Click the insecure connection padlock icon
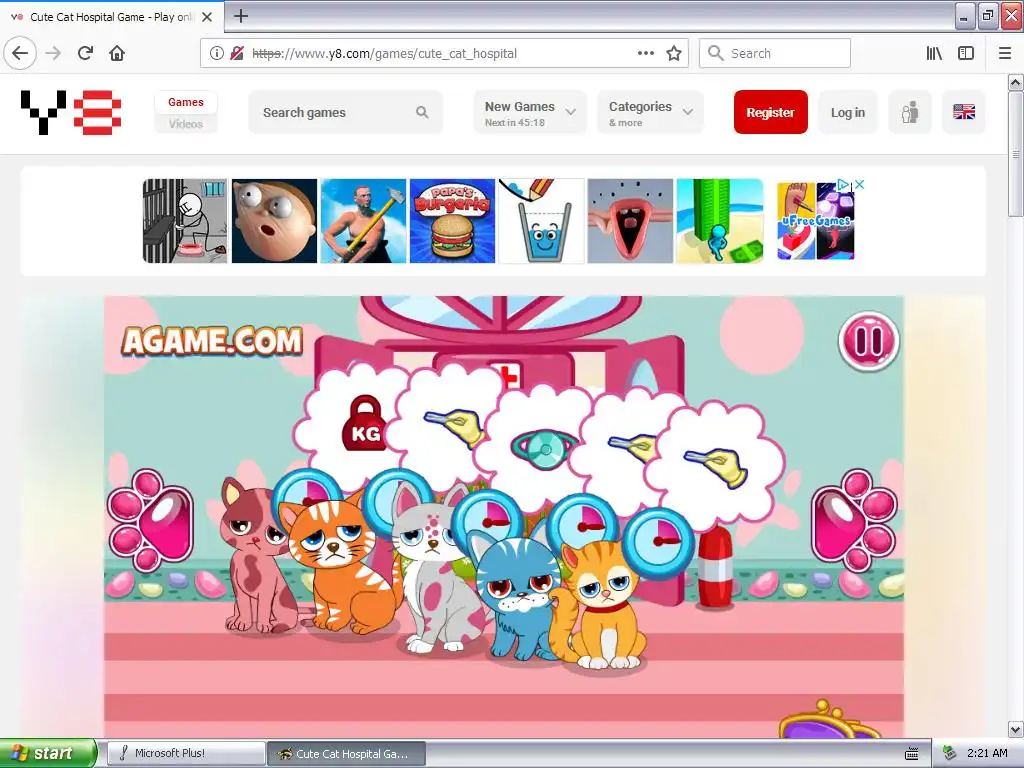This screenshot has width=1024, height=768. point(238,53)
